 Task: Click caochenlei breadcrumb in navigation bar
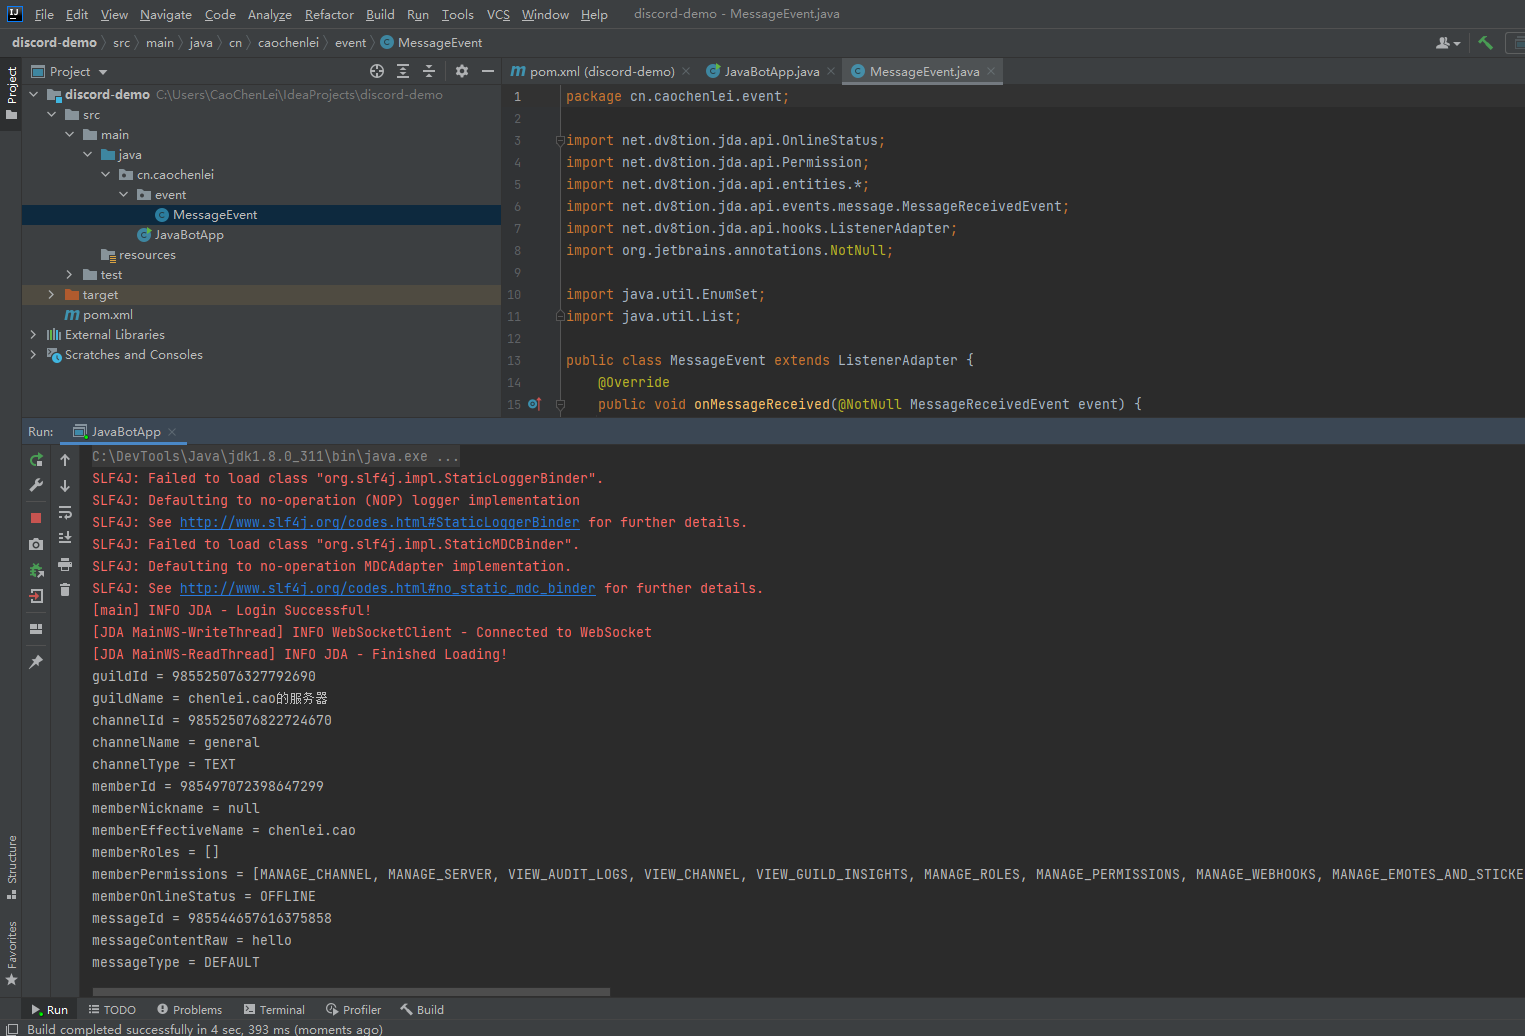click(288, 43)
